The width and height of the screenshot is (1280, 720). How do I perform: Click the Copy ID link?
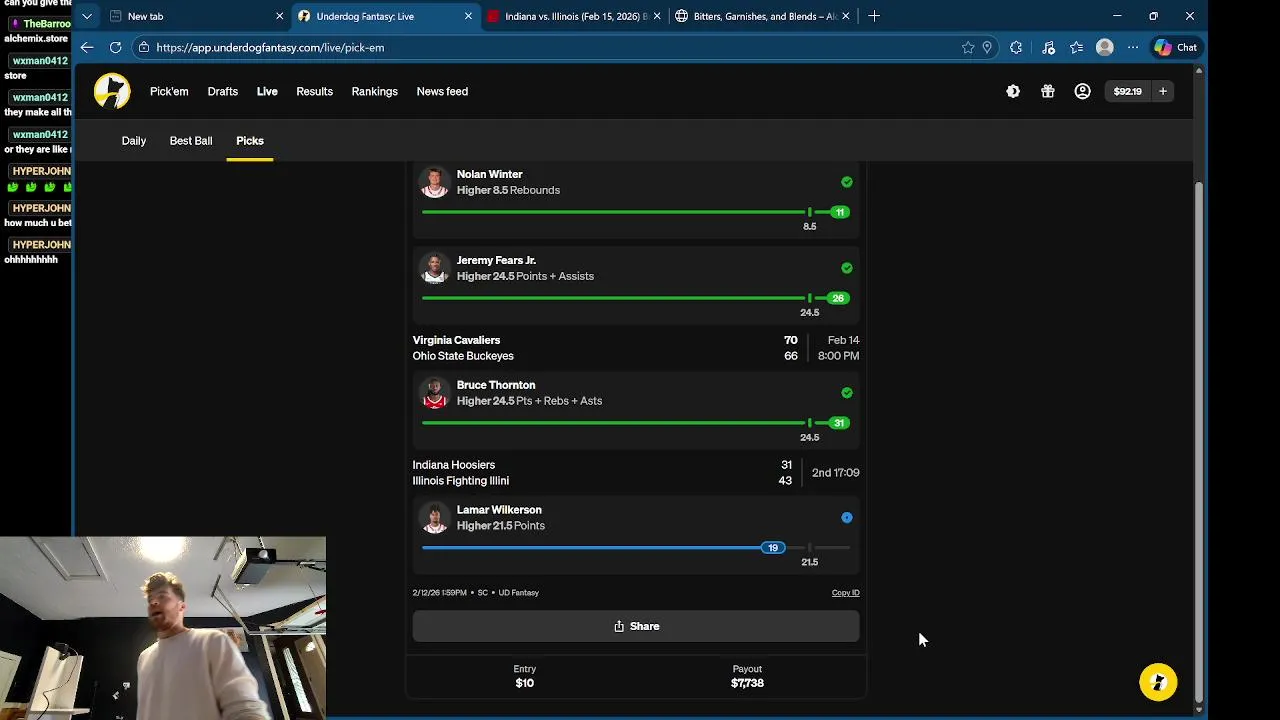(x=846, y=593)
